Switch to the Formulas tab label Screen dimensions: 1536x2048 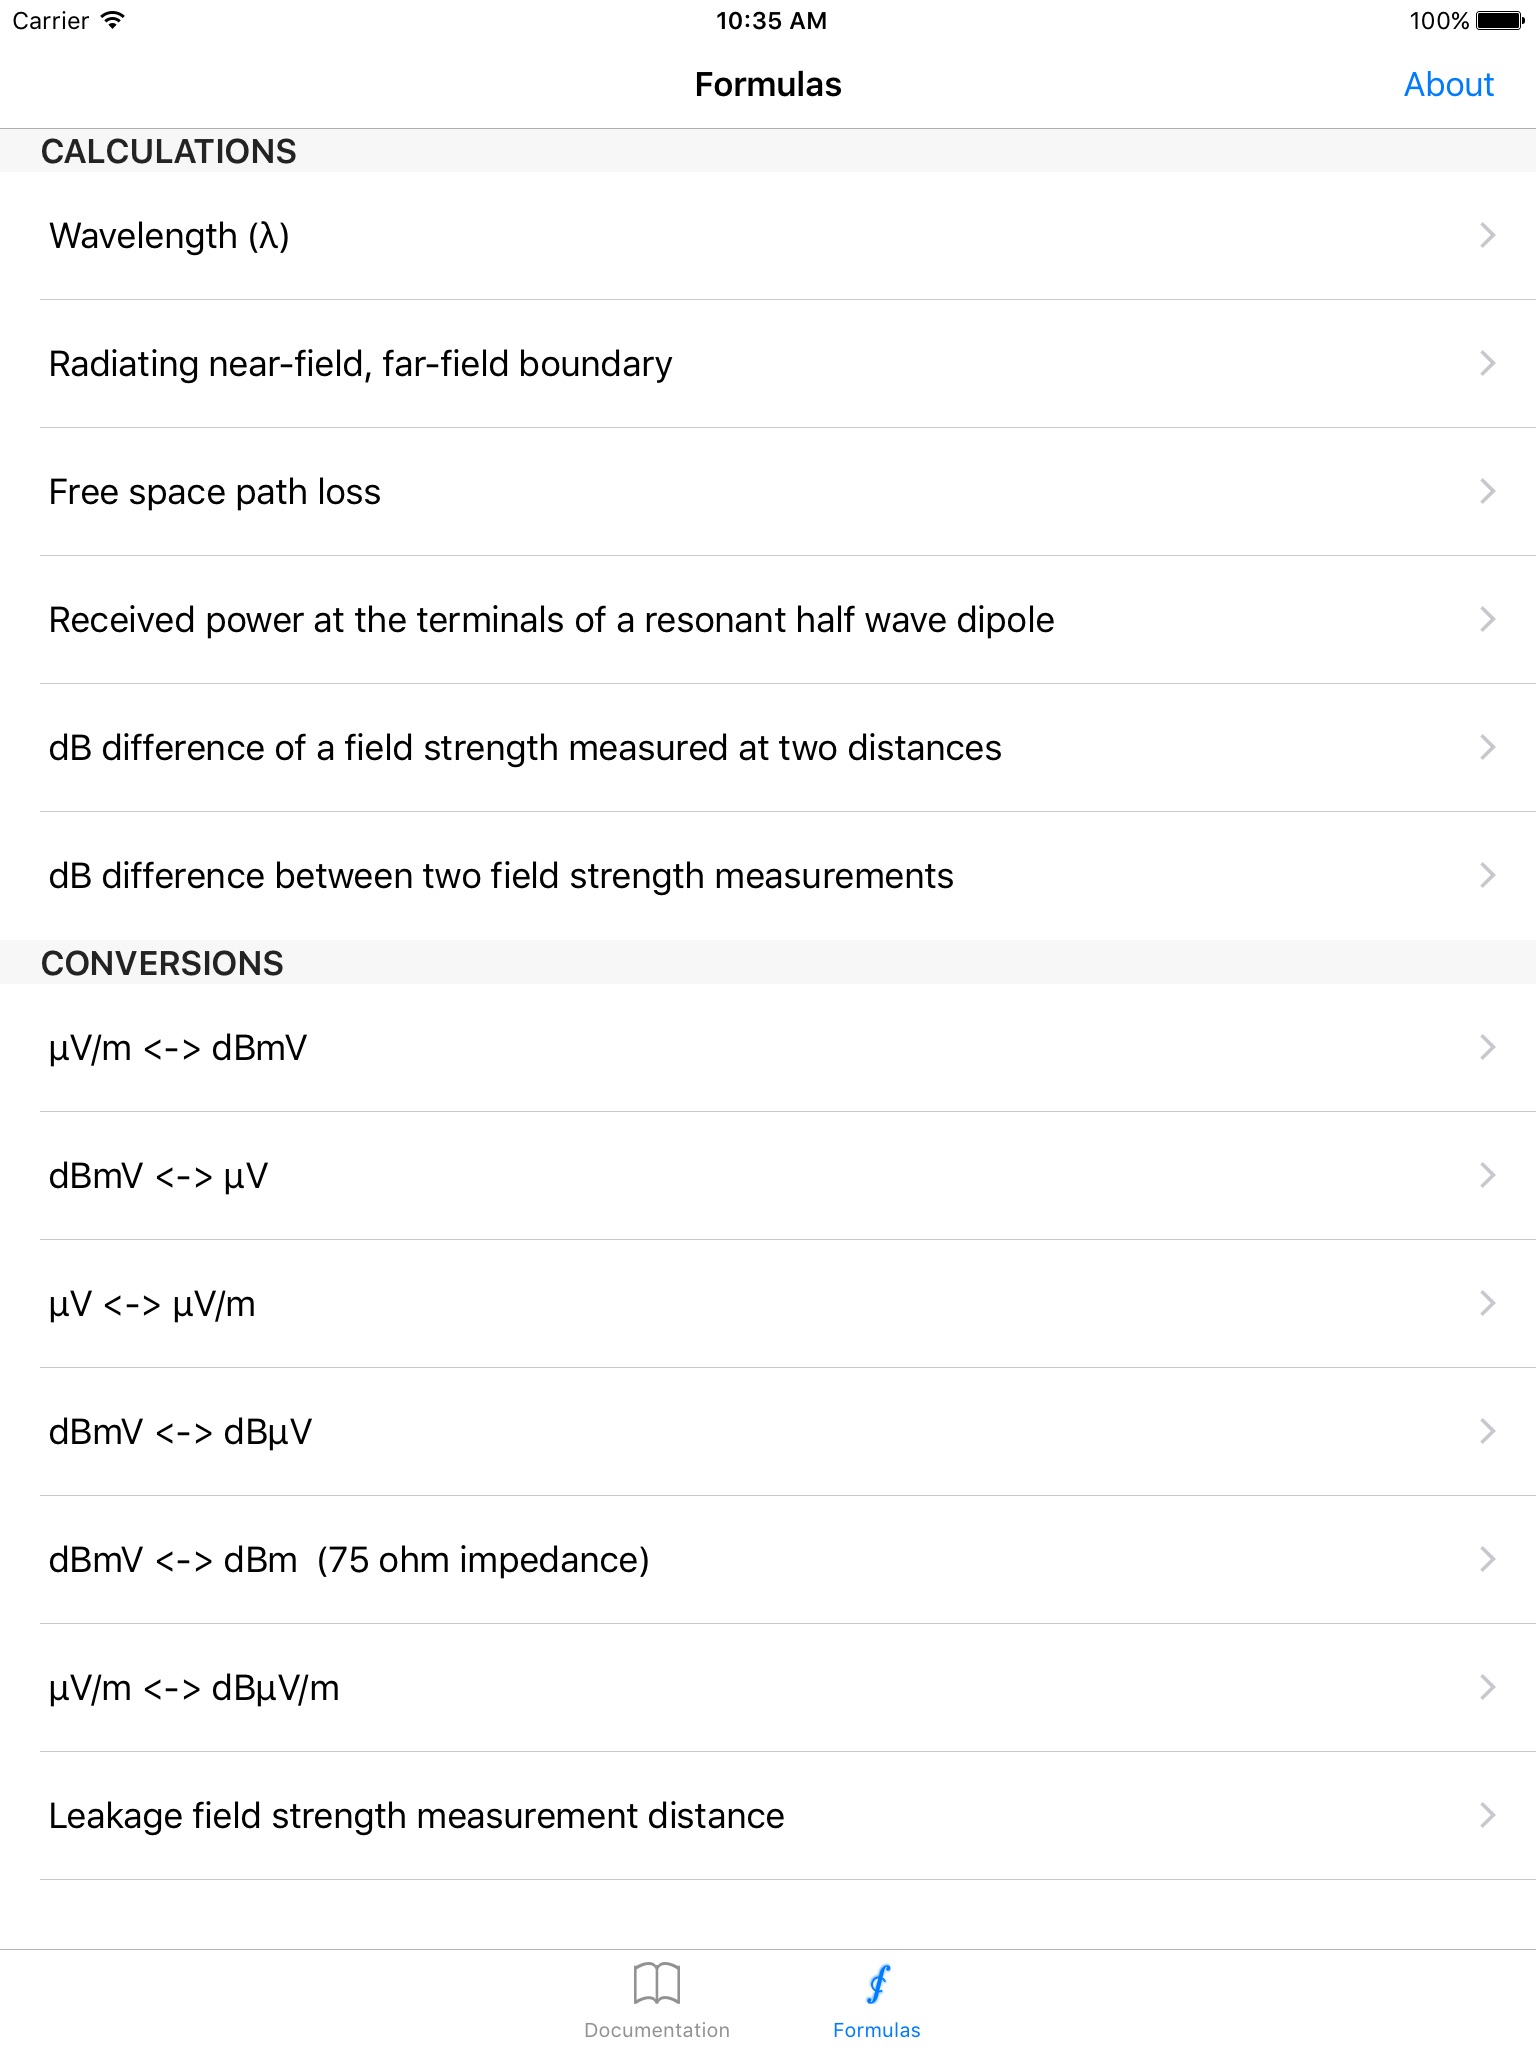[877, 2030]
